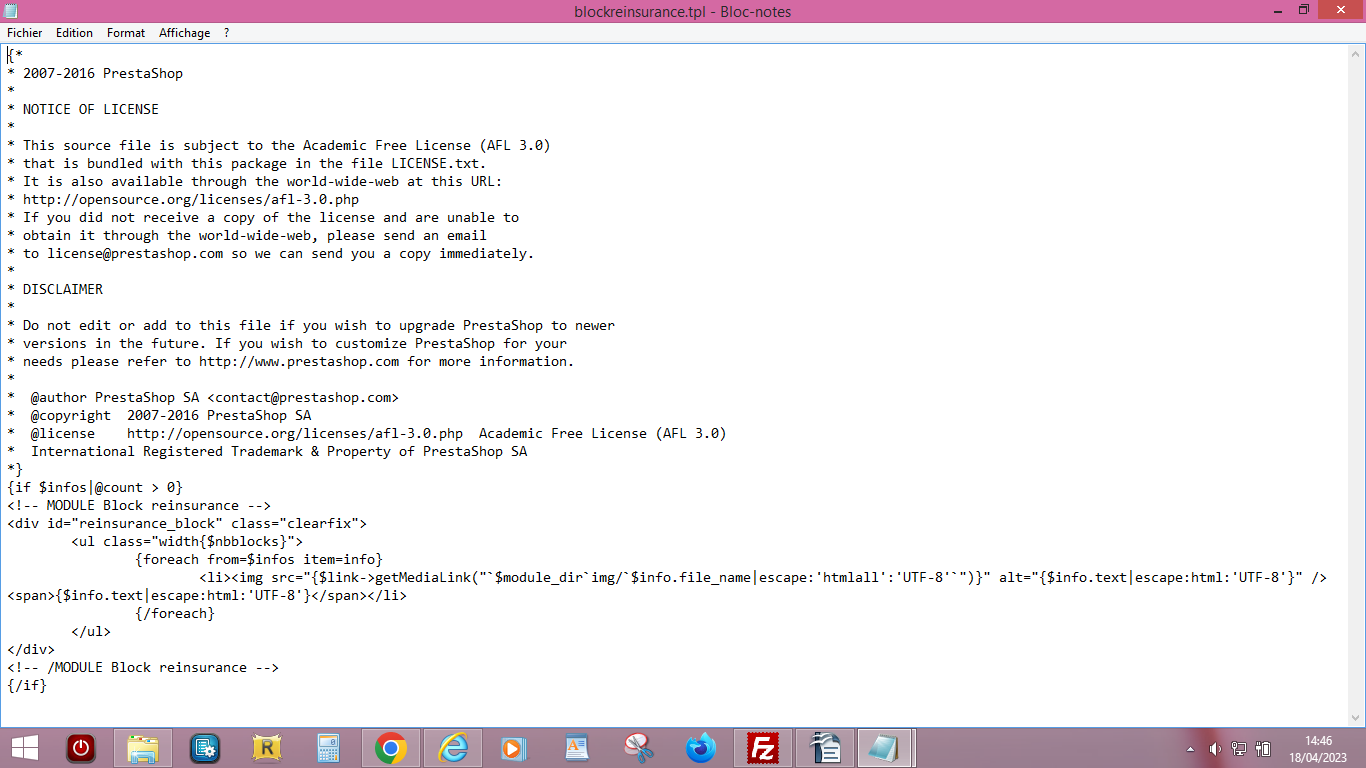
Task: Show hidden system tray icons
Action: pos(1191,749)
